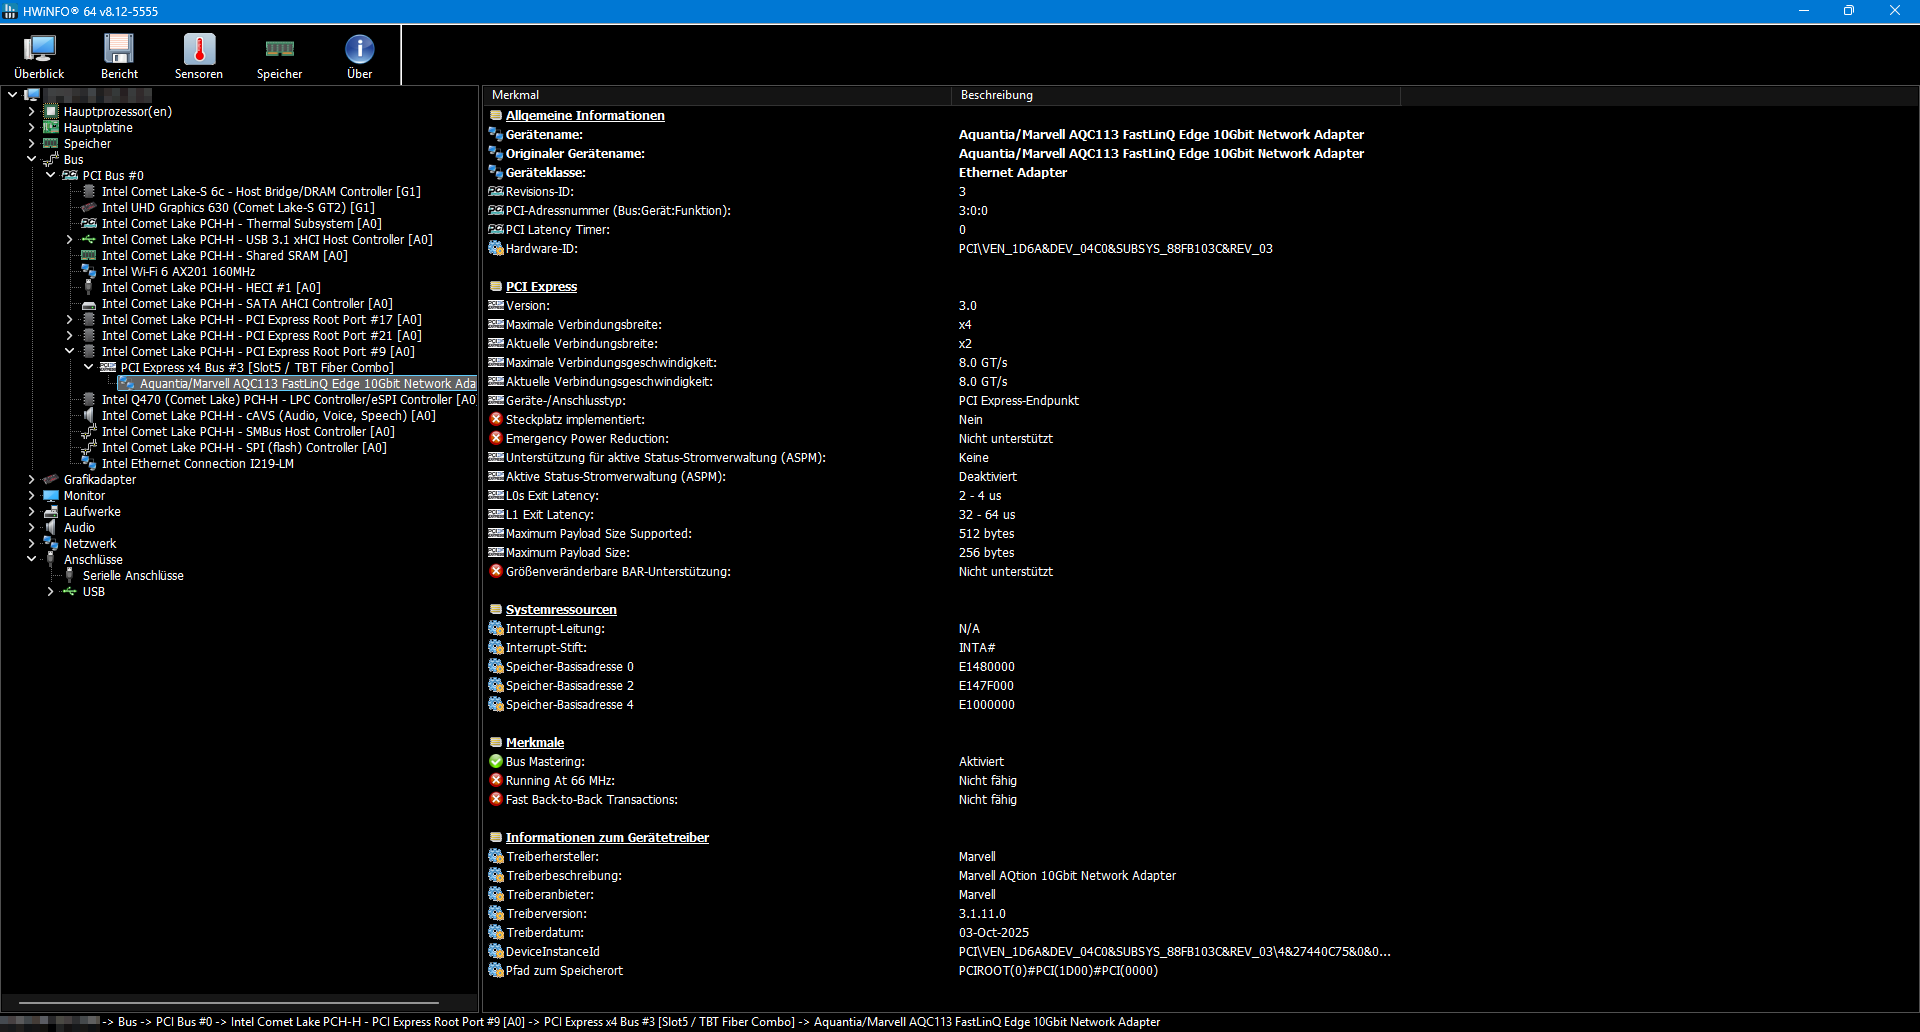Click the Emergency Power Reduction icon
The image size is (1920, 1032).
coord(495,438)
